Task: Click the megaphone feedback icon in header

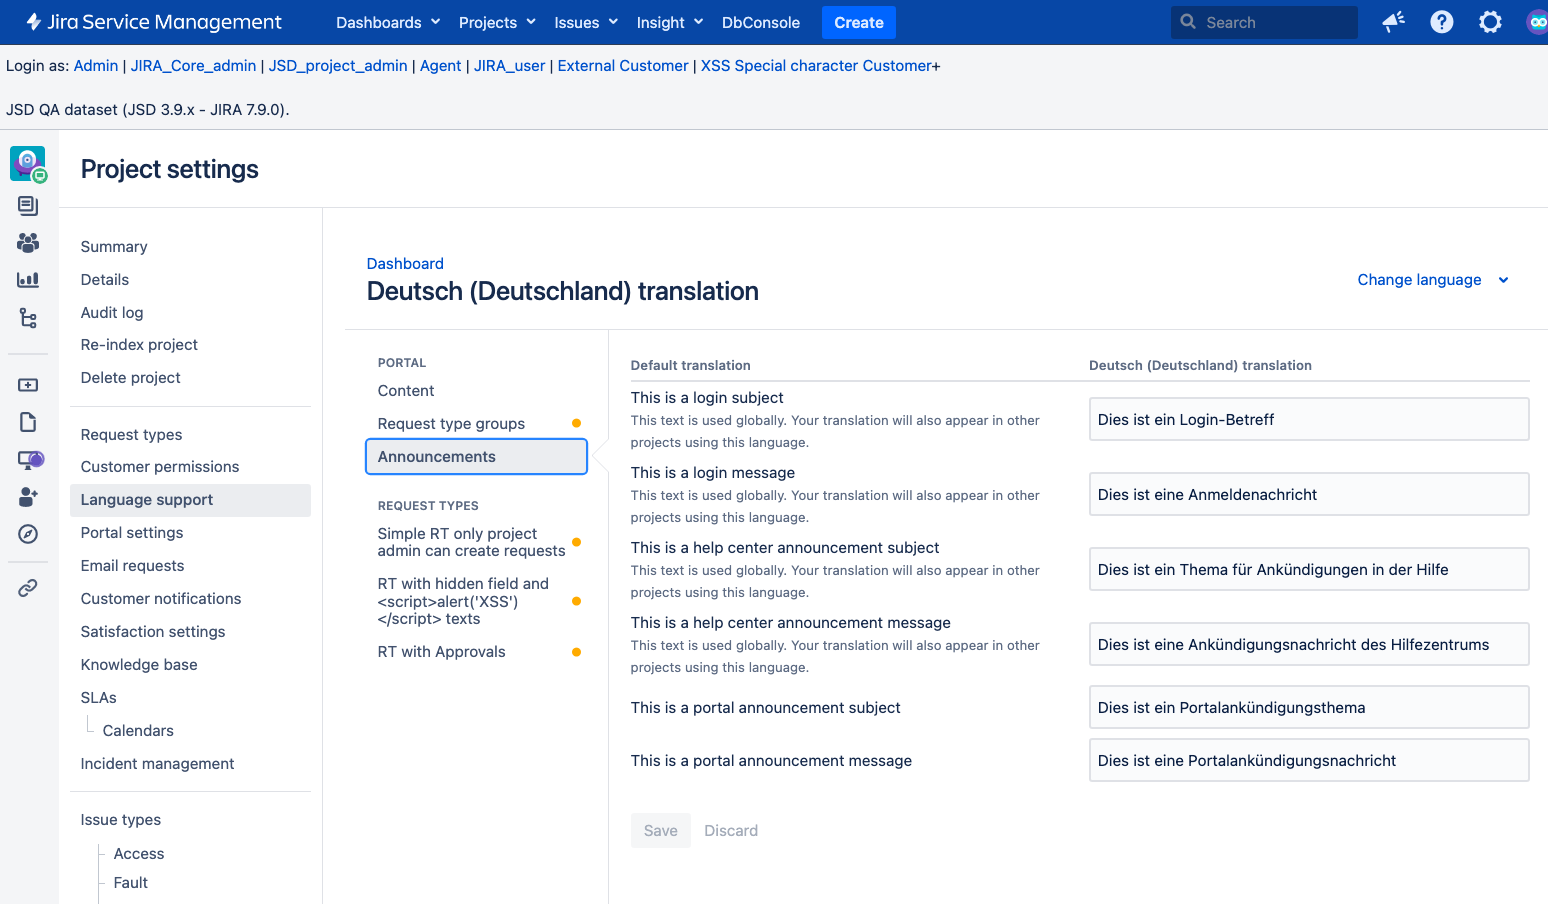Action: tap(1393, 22)
